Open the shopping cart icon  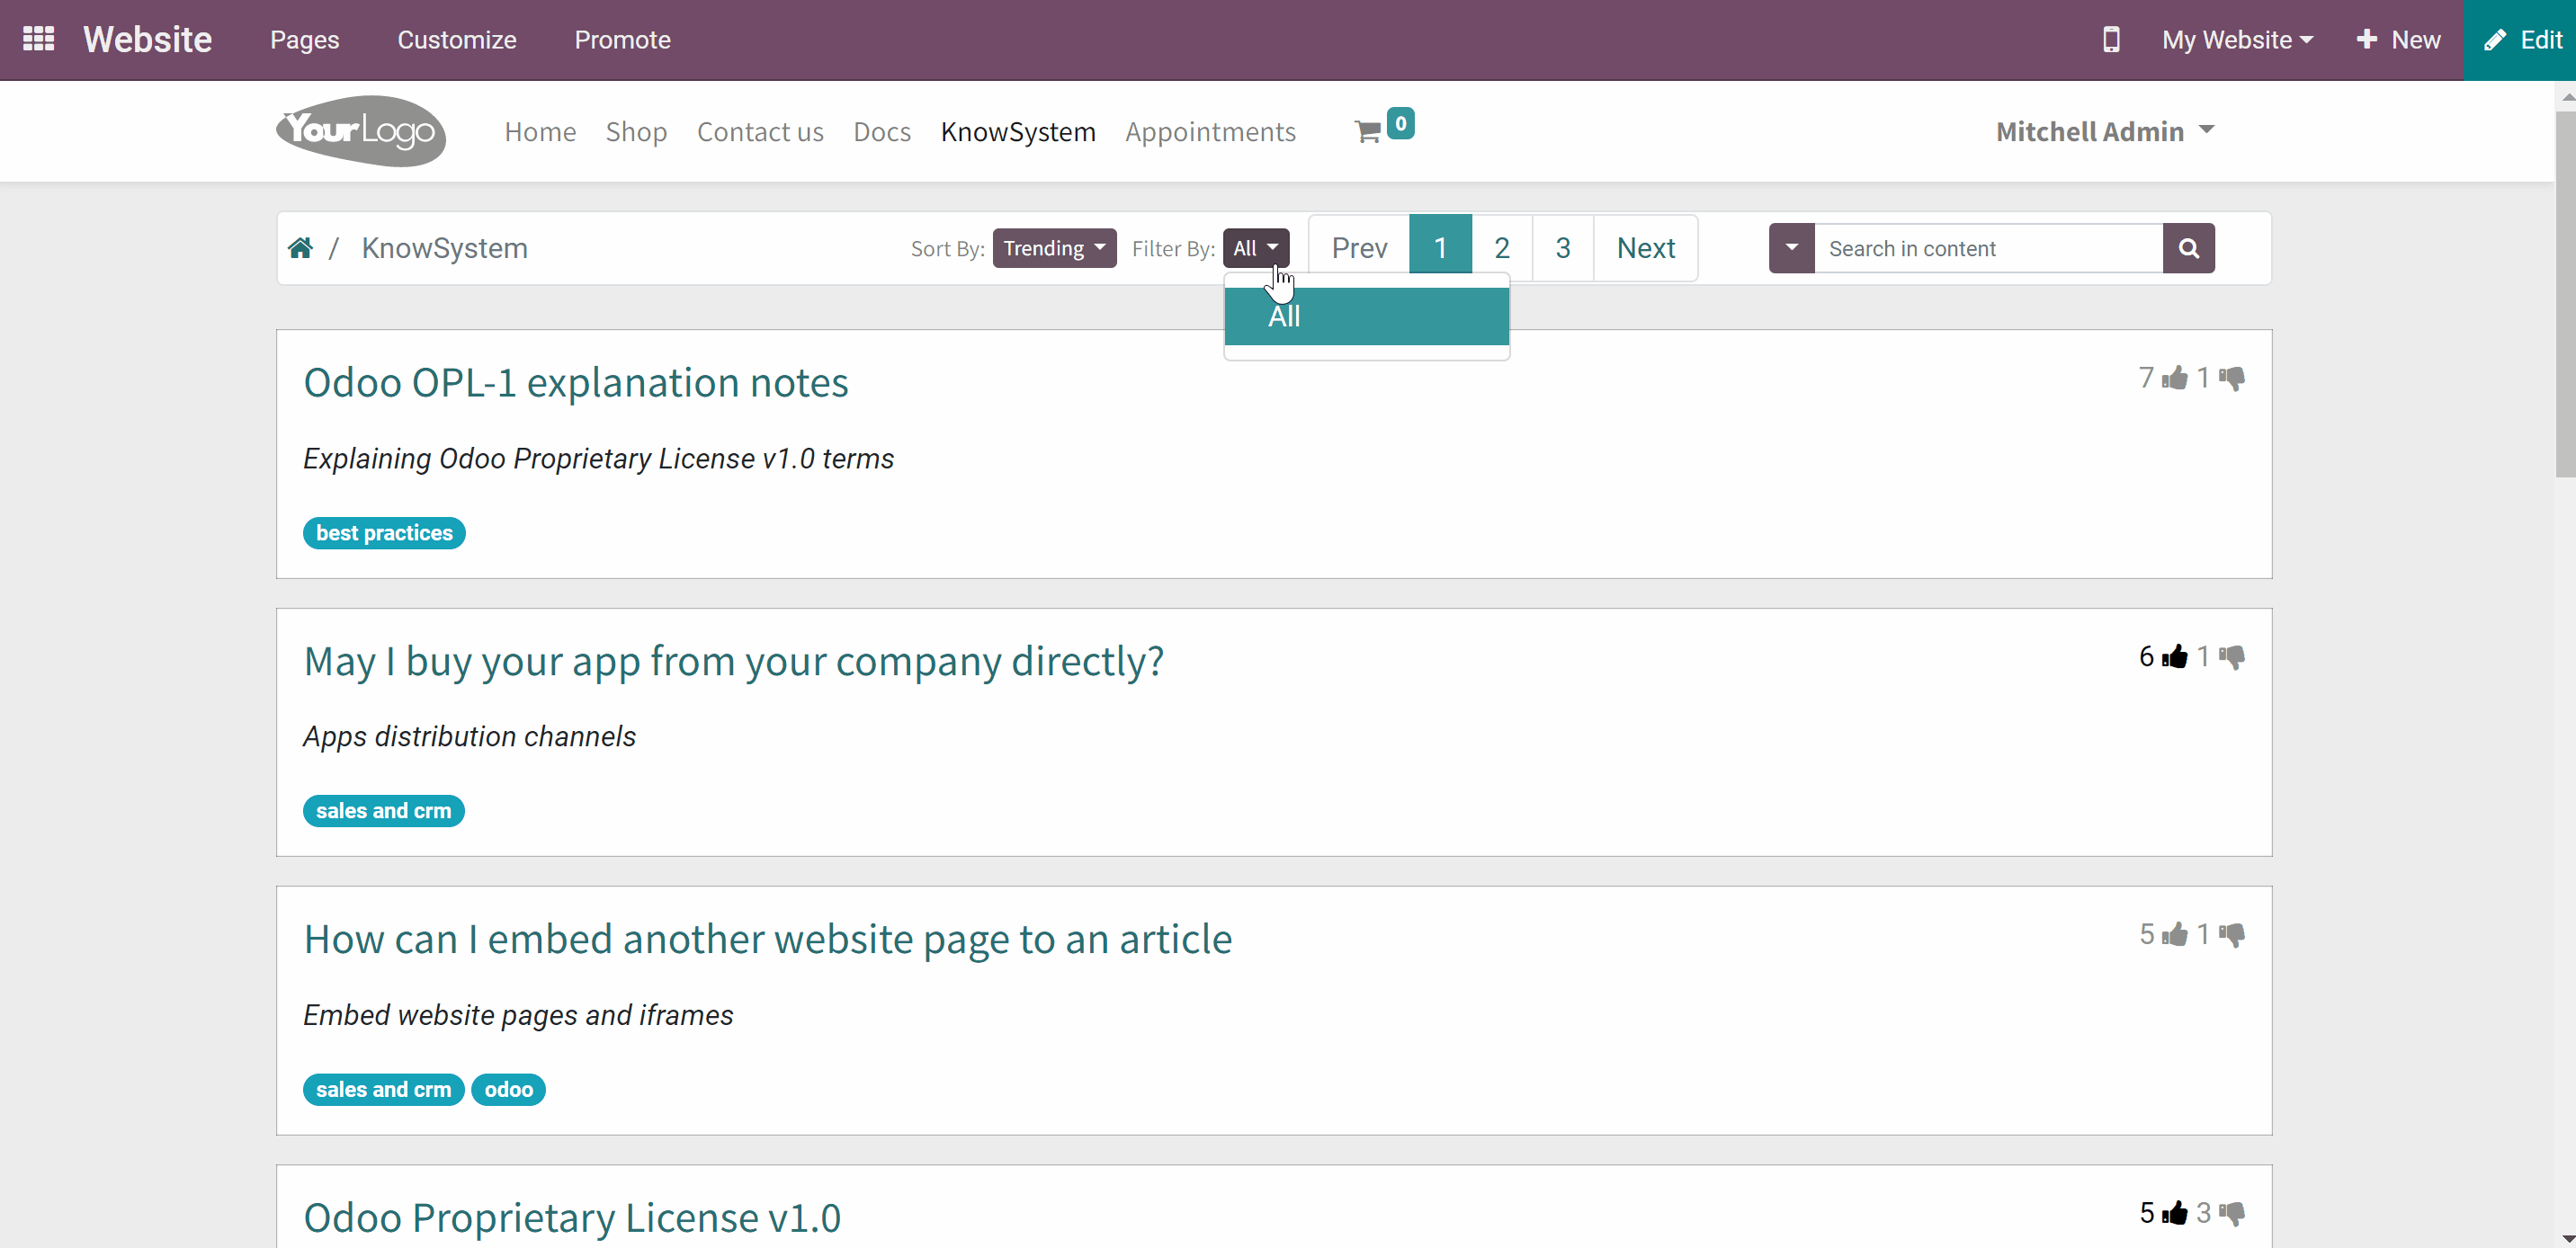point(1367,132)
